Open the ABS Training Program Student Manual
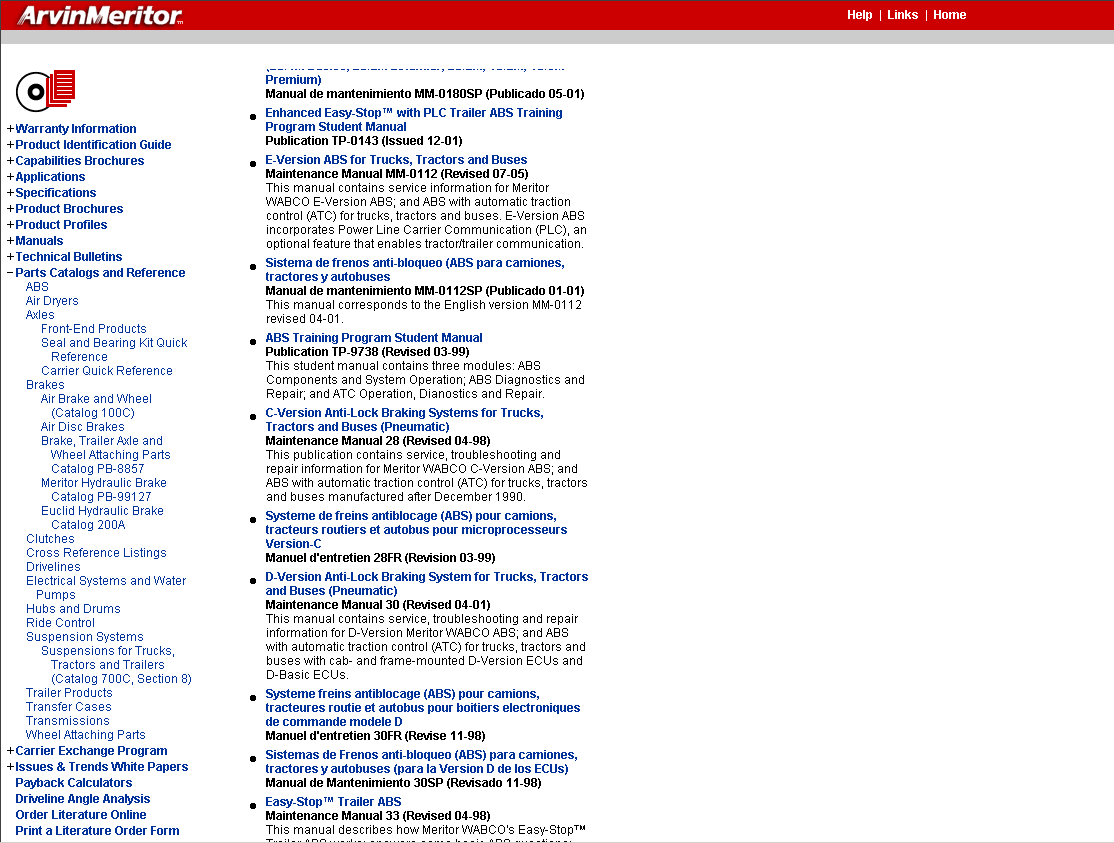 [373, 337]
